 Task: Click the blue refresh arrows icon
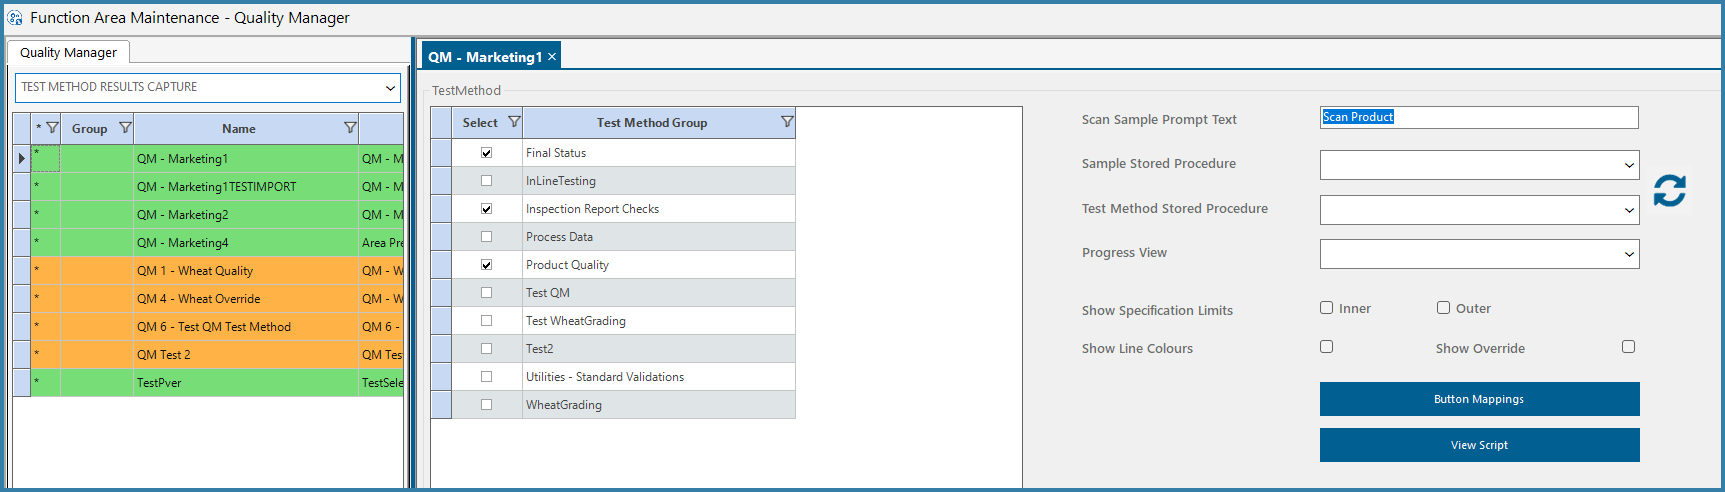(x=1669, y=190)
